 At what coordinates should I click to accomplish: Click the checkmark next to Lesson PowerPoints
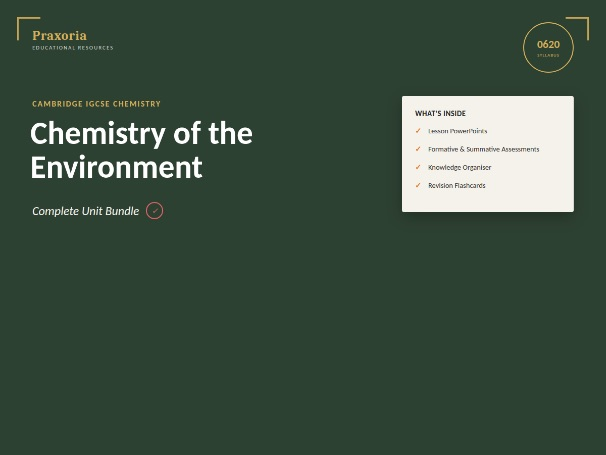click(418, 131)
